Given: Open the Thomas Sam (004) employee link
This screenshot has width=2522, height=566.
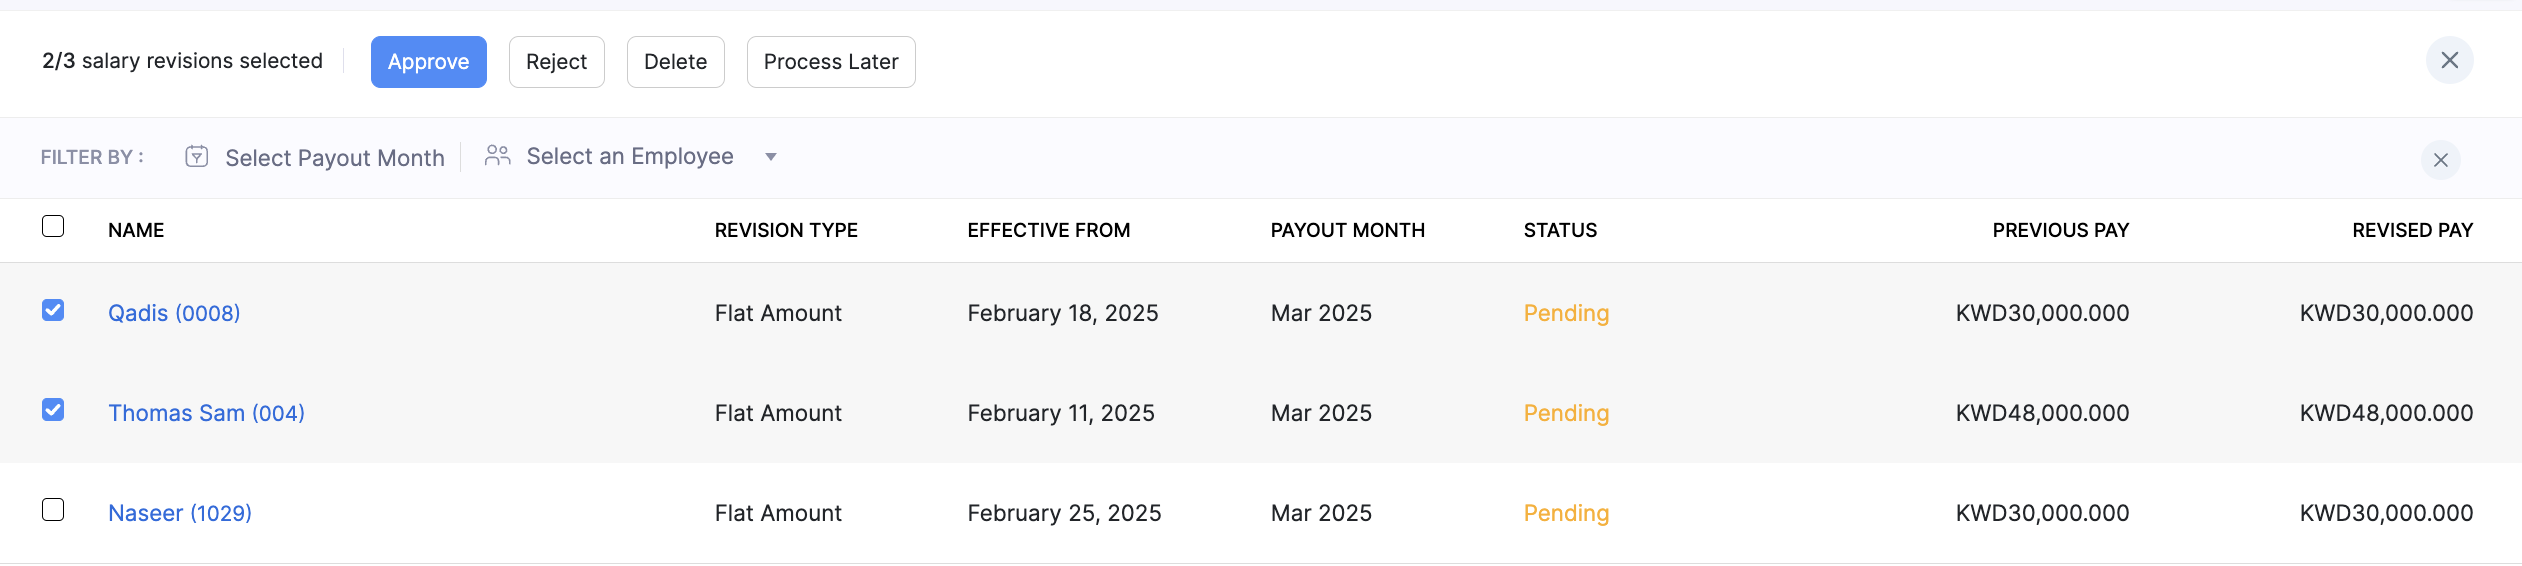Looking at the screenshot, I should [x=206, y=413].
